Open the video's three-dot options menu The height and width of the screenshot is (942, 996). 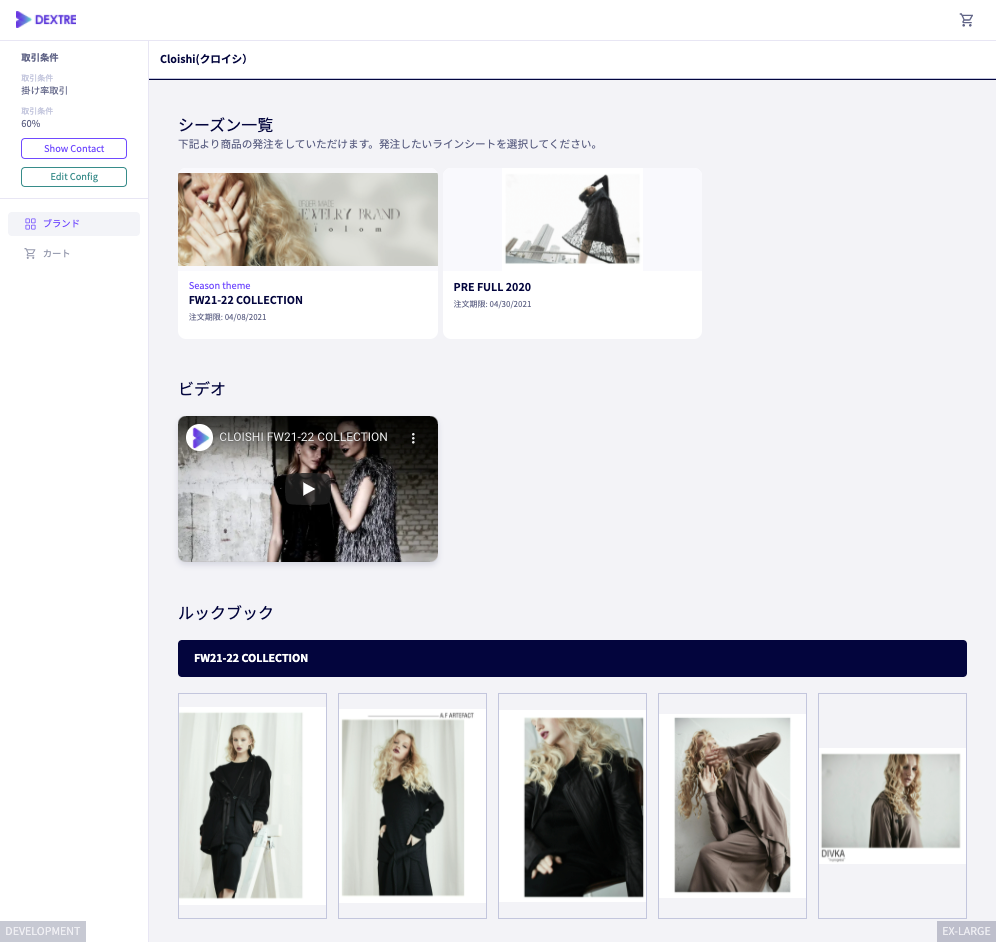point(413,438)
